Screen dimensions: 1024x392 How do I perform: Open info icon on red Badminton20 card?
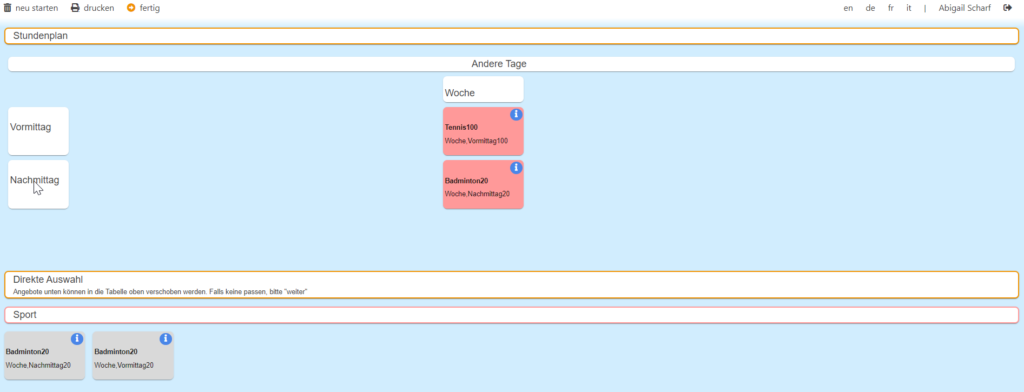click(516, 168)
